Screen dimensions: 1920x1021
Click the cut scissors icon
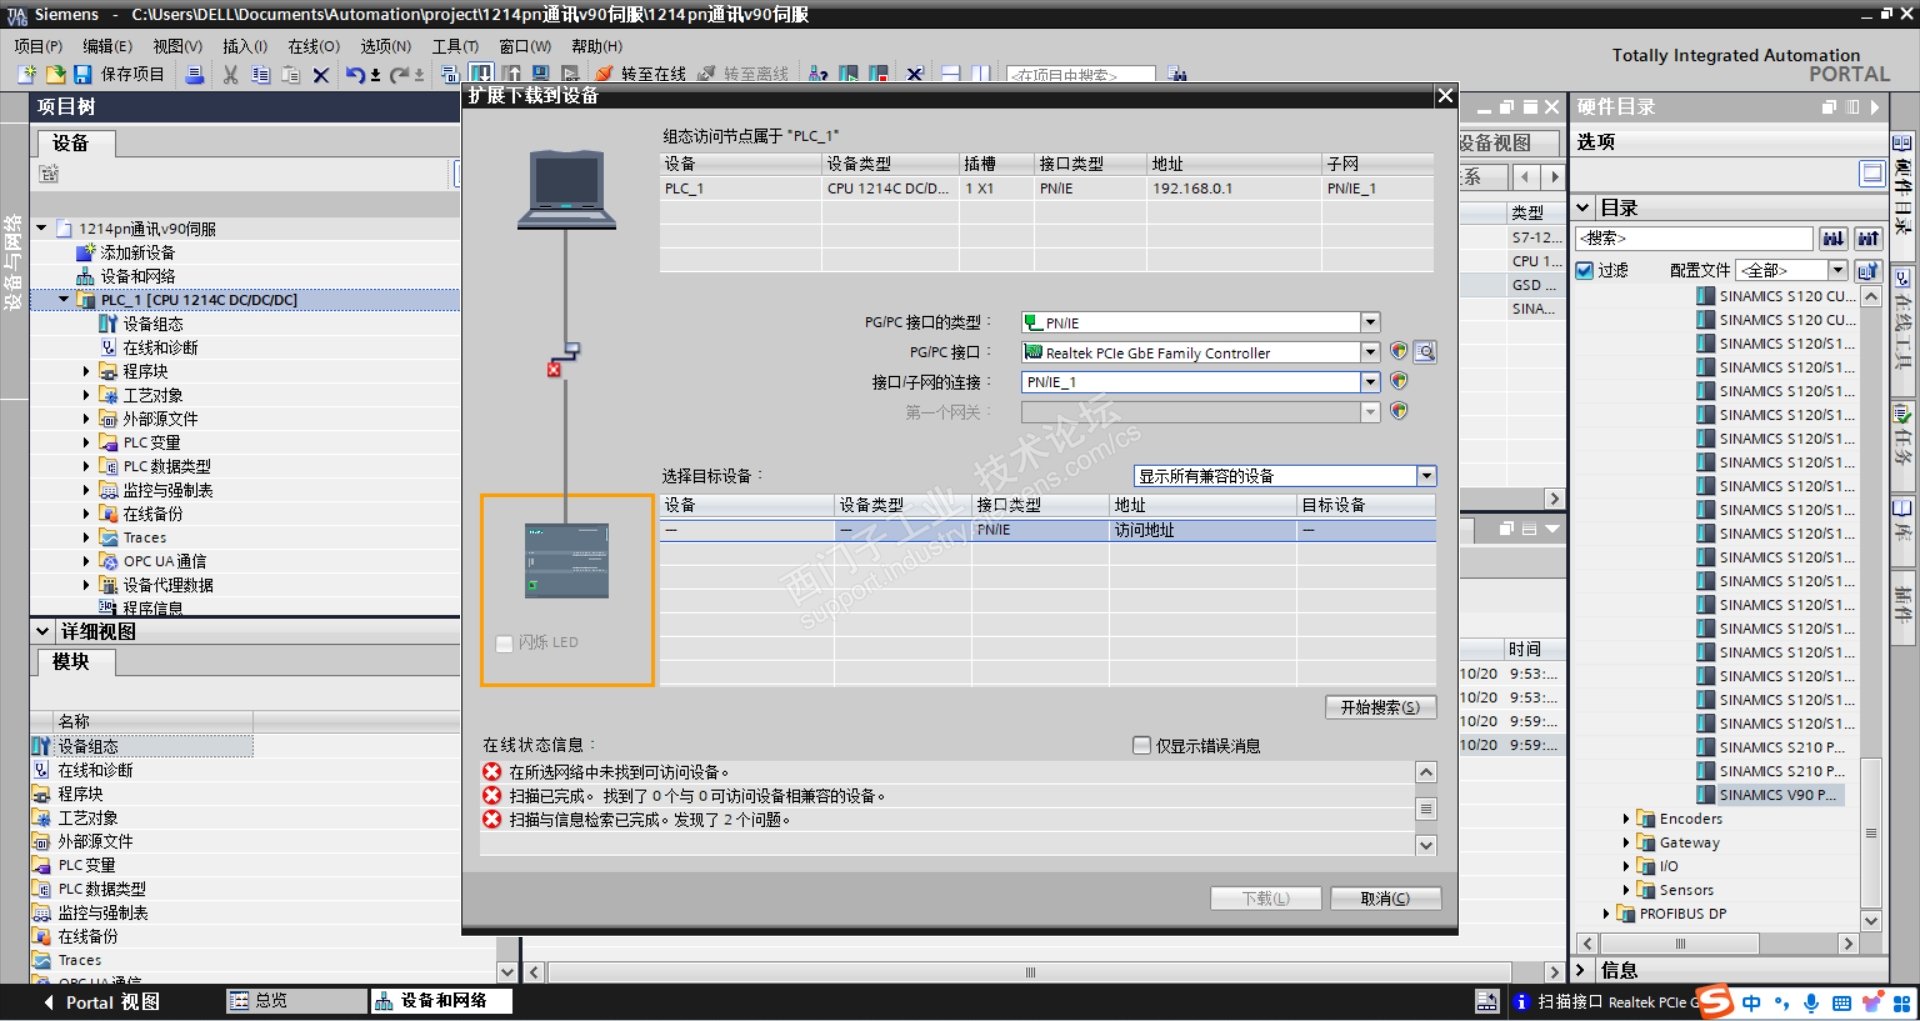[231, 74]
